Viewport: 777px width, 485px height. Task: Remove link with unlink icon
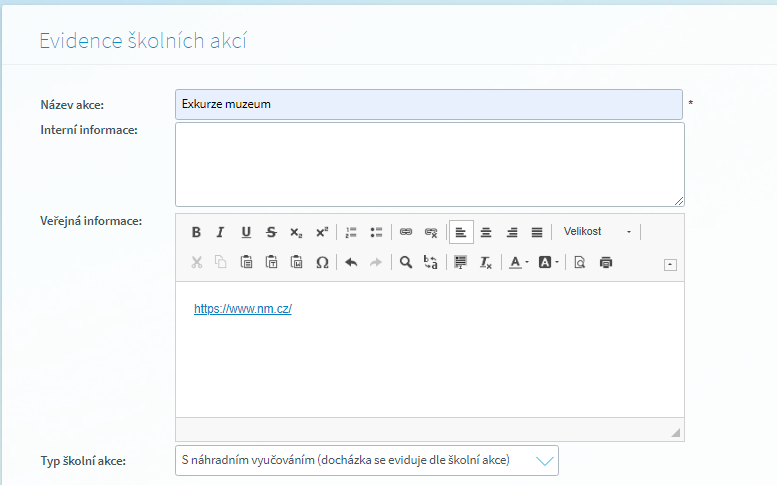pyautogui.click(x=431, y=232)
